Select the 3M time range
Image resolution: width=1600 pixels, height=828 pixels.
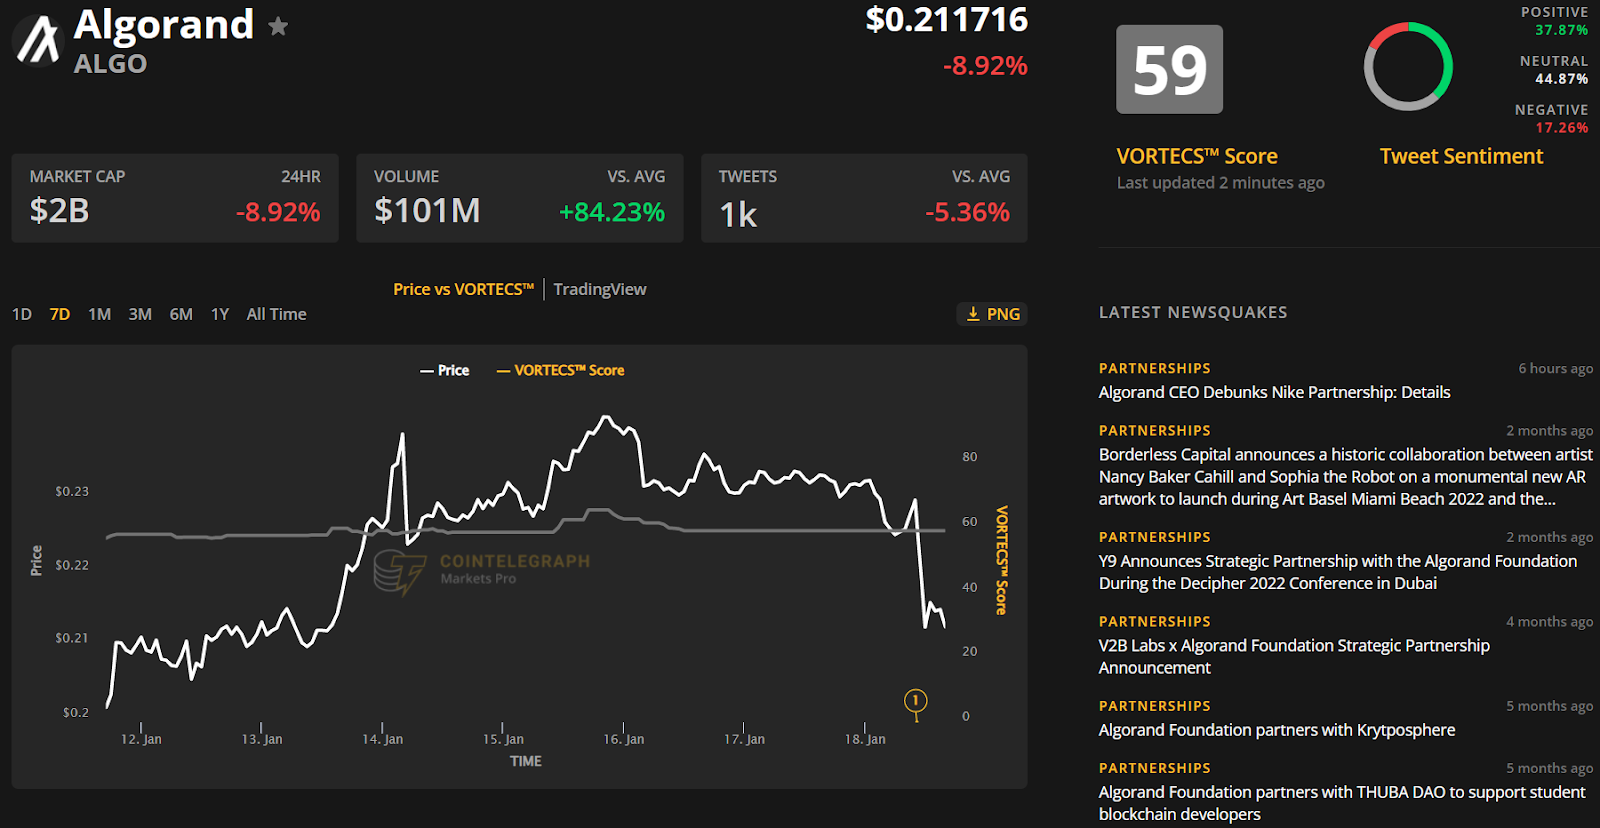coord(140,314)
